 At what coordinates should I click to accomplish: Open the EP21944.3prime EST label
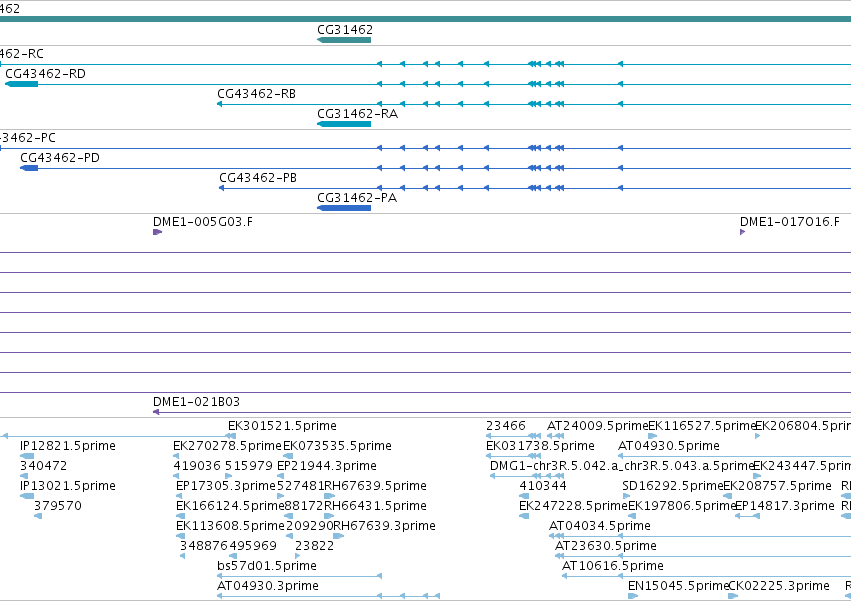click(x=327, y=466)
